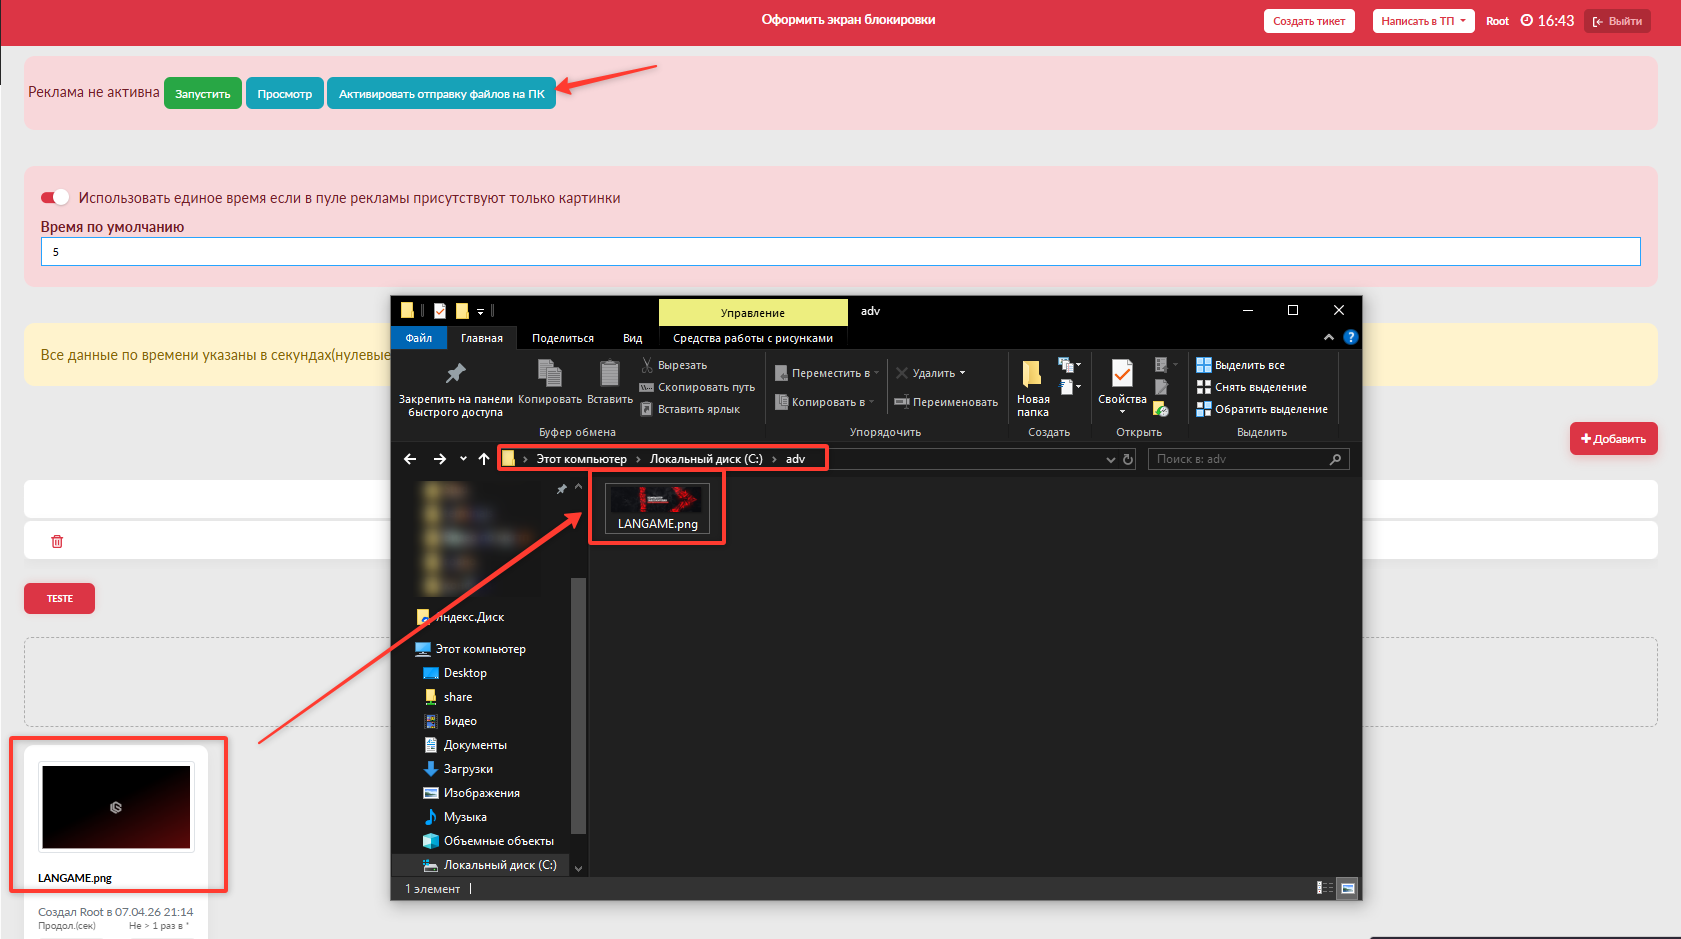Click the red TESTE button
The image size is (1681, 939).
tap(60, 598)
